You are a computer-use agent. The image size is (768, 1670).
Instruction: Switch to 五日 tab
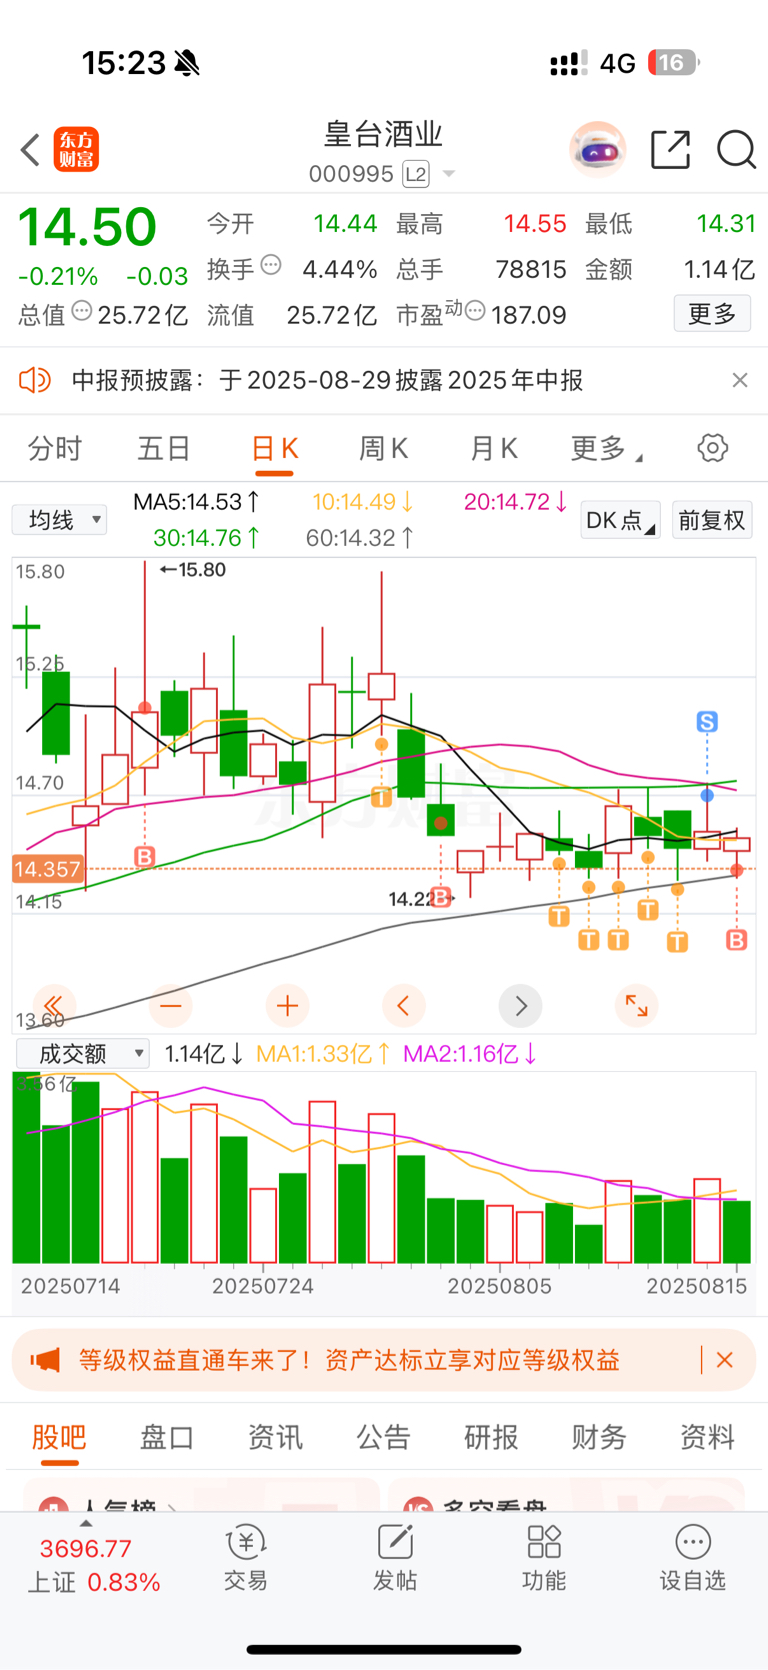click(x=164, y=449)
